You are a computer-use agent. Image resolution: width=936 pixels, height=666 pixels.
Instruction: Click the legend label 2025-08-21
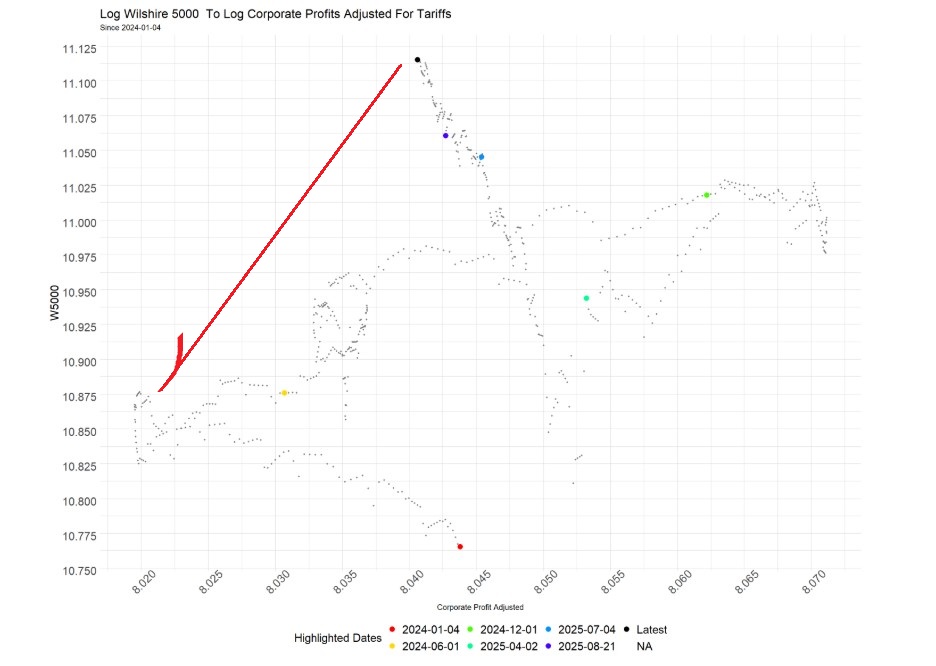[587, 646]
